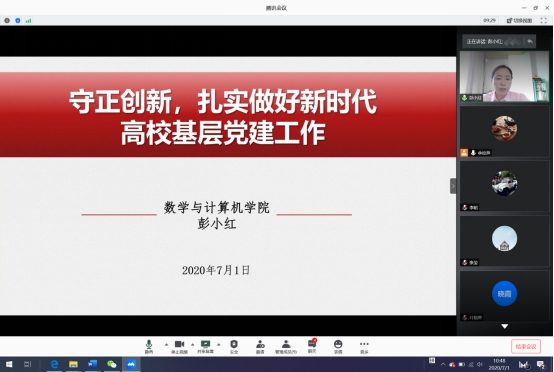The image size is (554, 372).
Task: Open the emoji reactions icon
Action: tap(338, 347)
